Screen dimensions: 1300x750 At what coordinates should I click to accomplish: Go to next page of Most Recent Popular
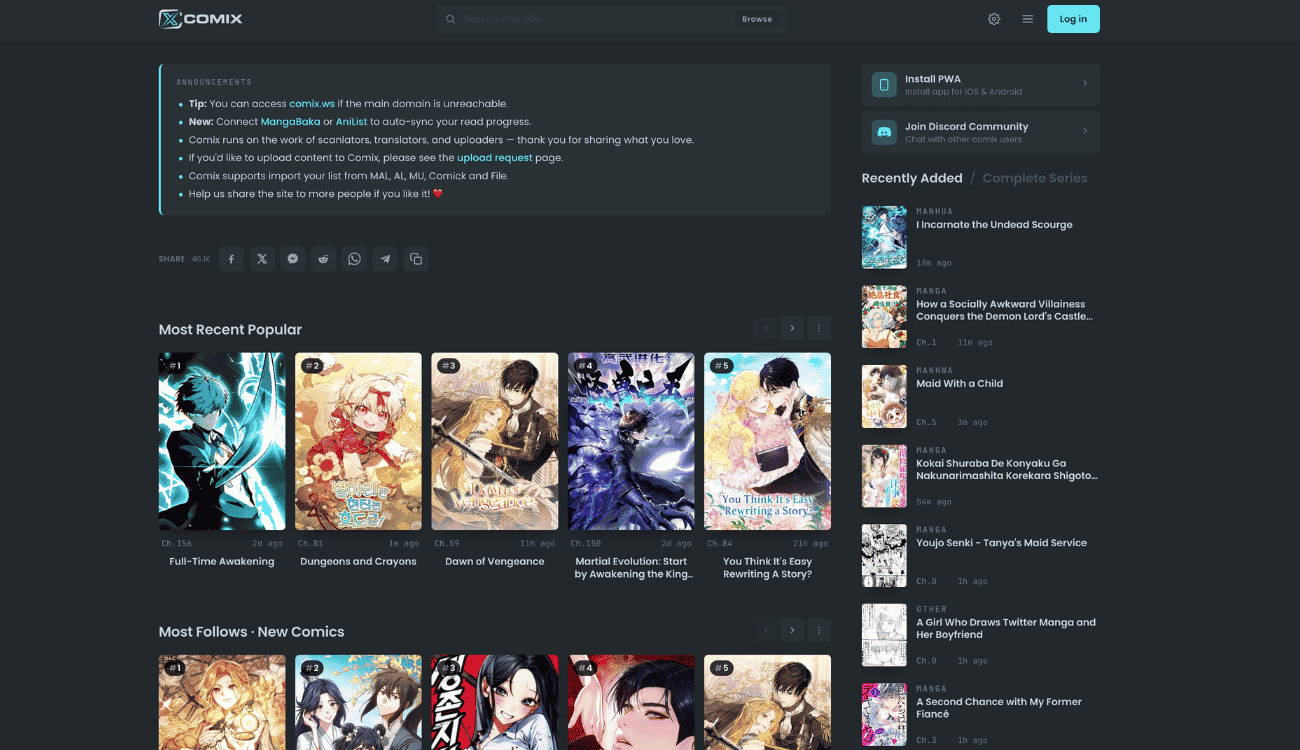pyautogui.click(x=792, y=328)
